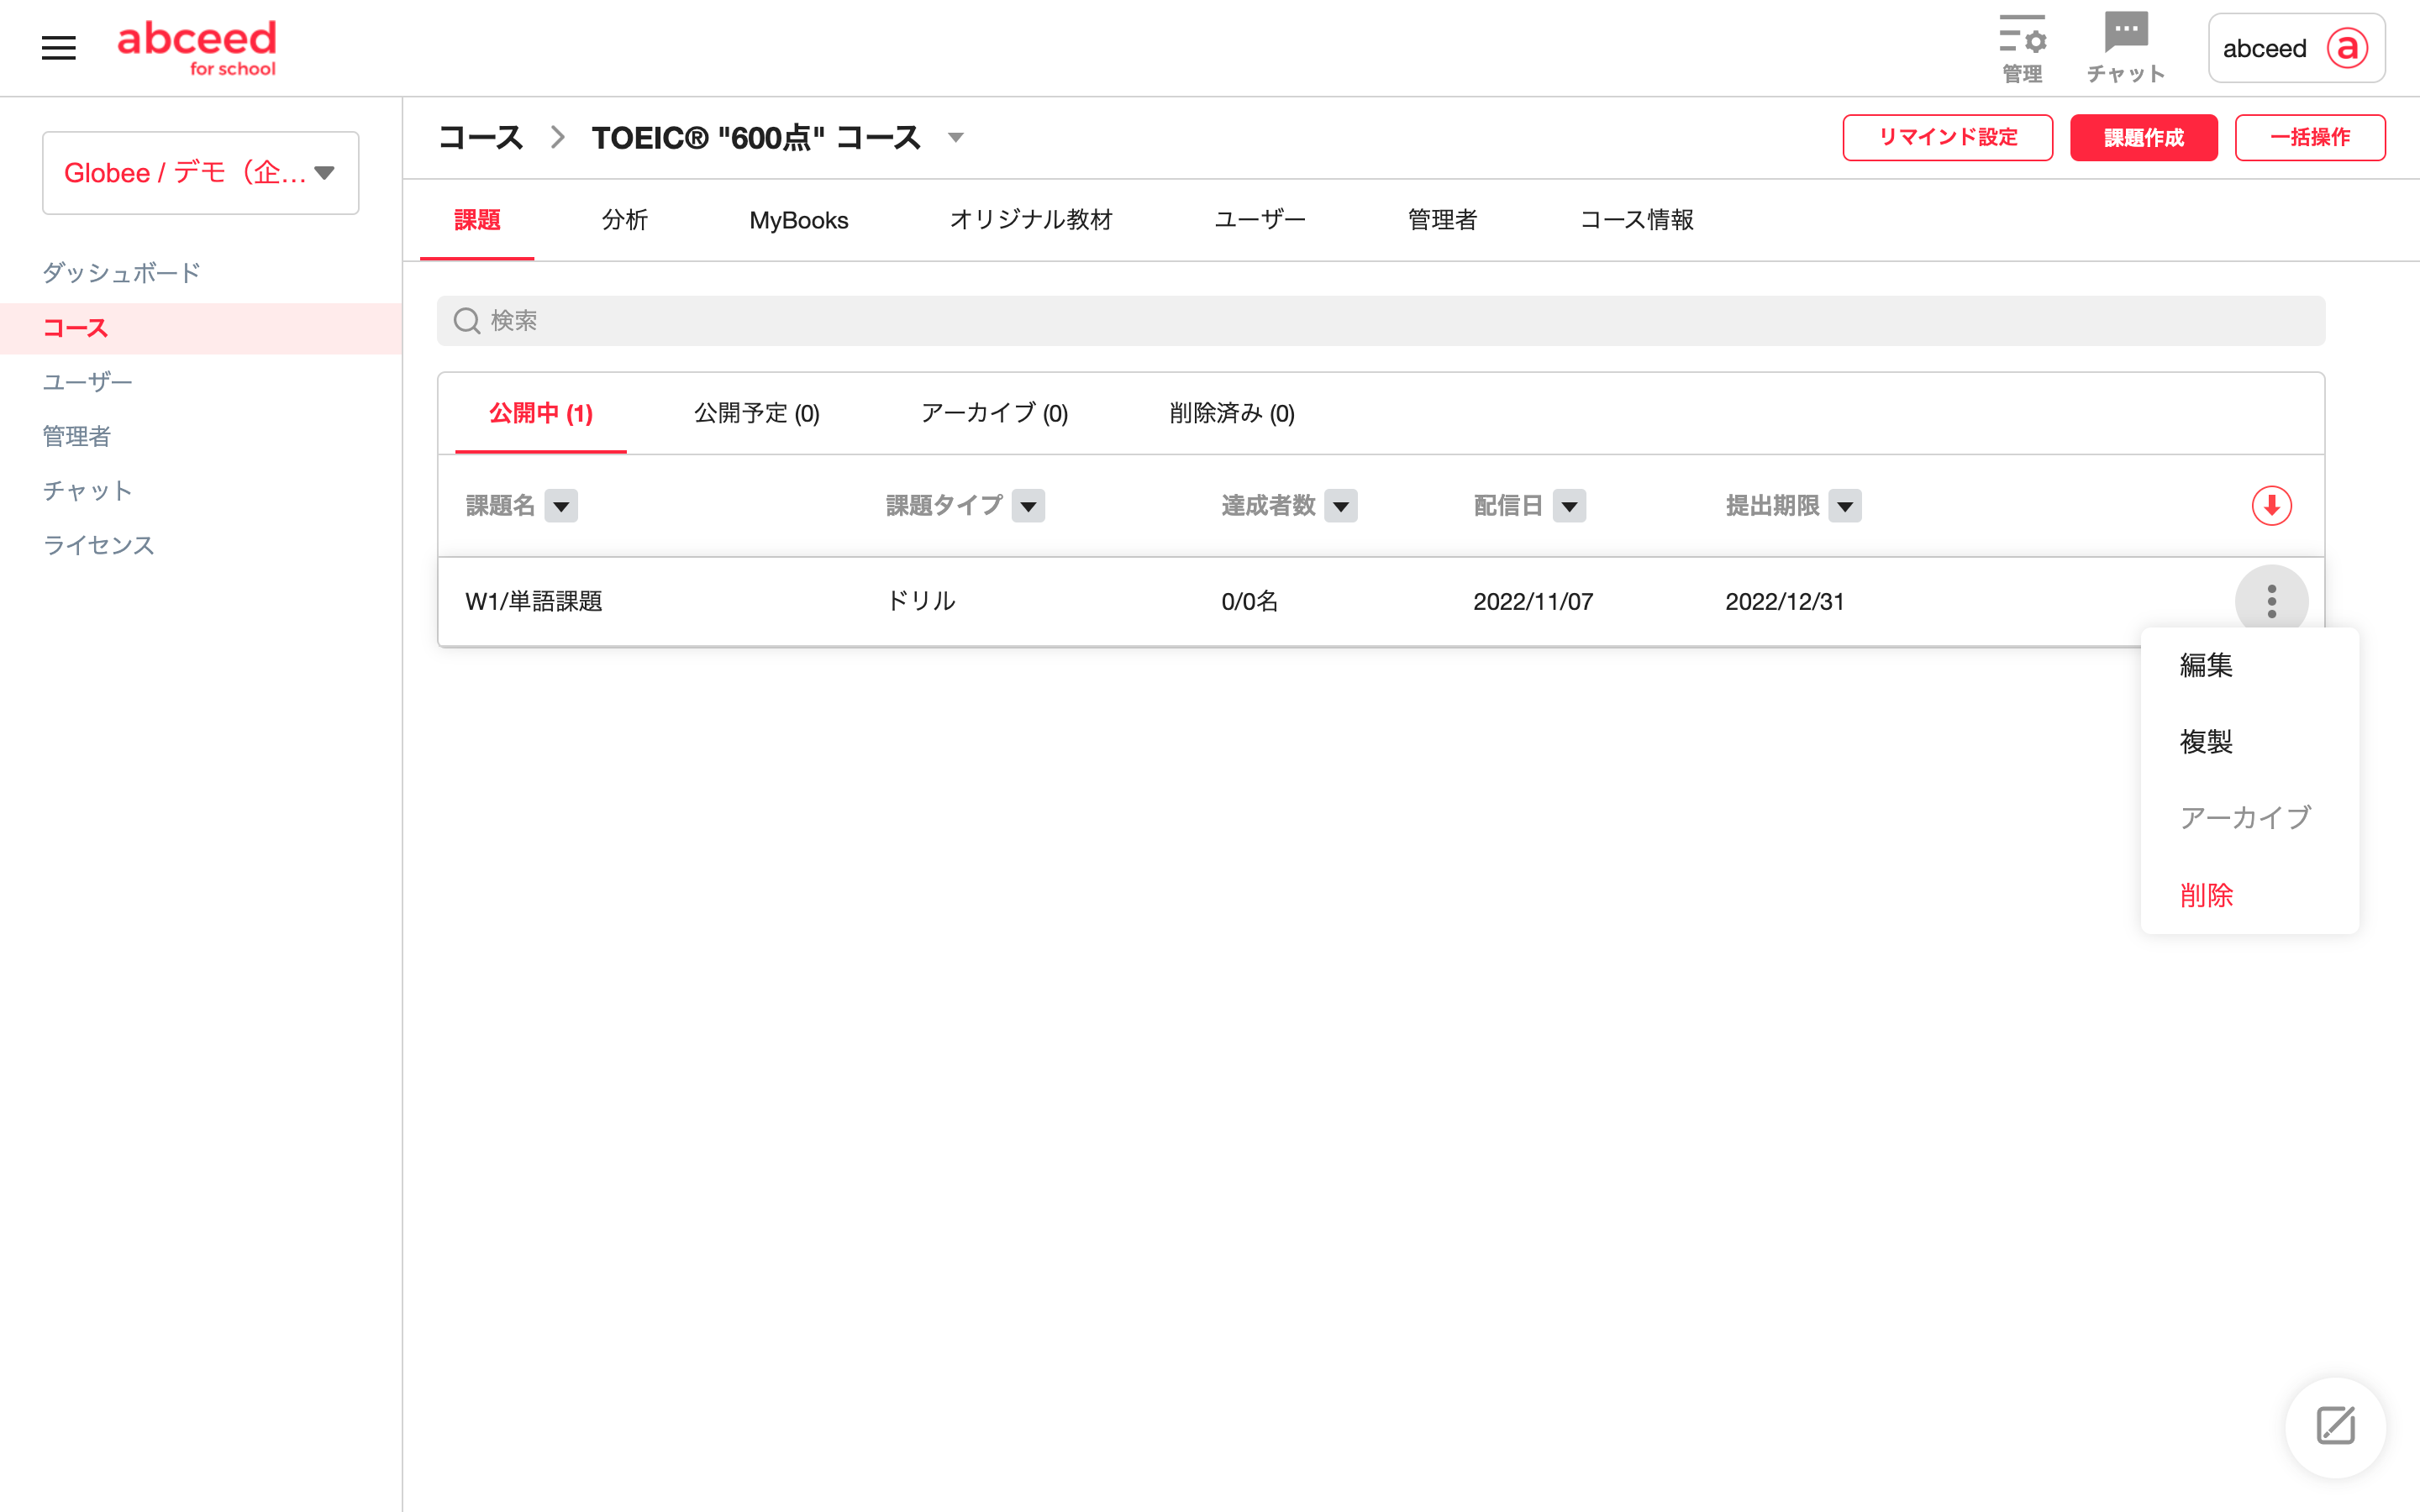
Task: Open the hamburger menu icon
Action: click(x=58, y=47)
